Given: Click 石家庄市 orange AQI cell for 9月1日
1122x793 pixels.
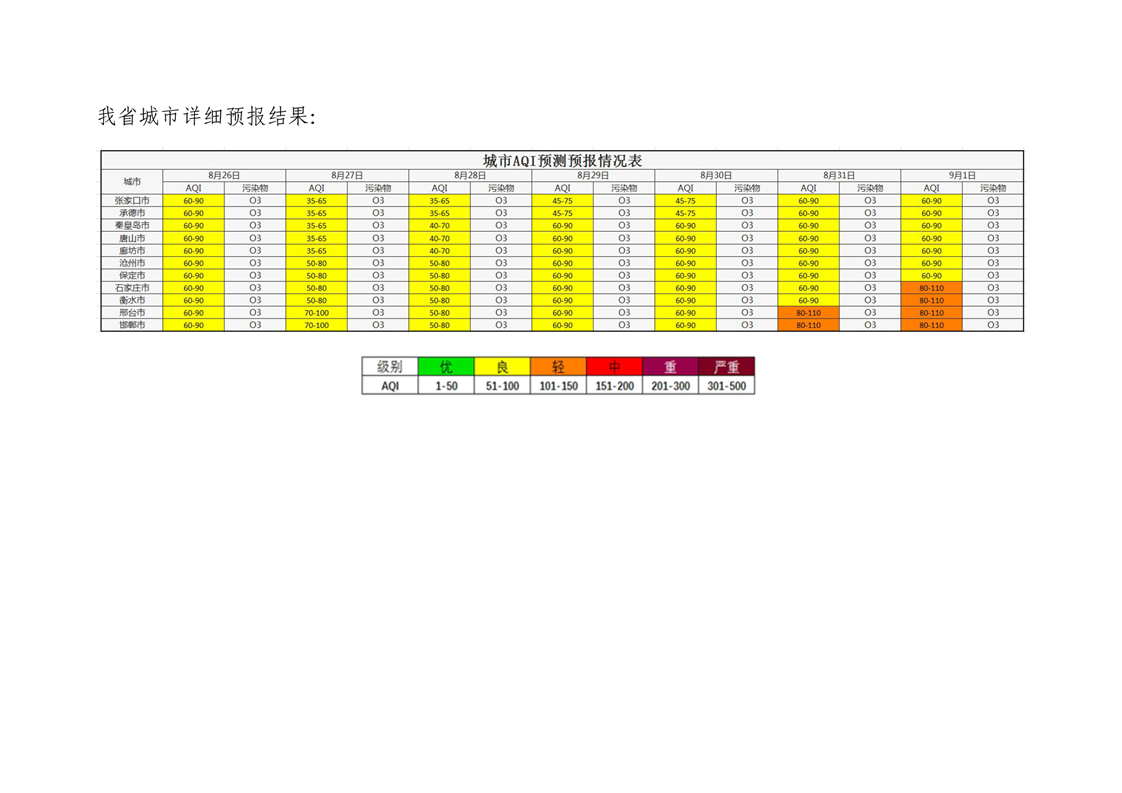Looking at the screenshot, I should pyautogui.click(x=931, y=287).
